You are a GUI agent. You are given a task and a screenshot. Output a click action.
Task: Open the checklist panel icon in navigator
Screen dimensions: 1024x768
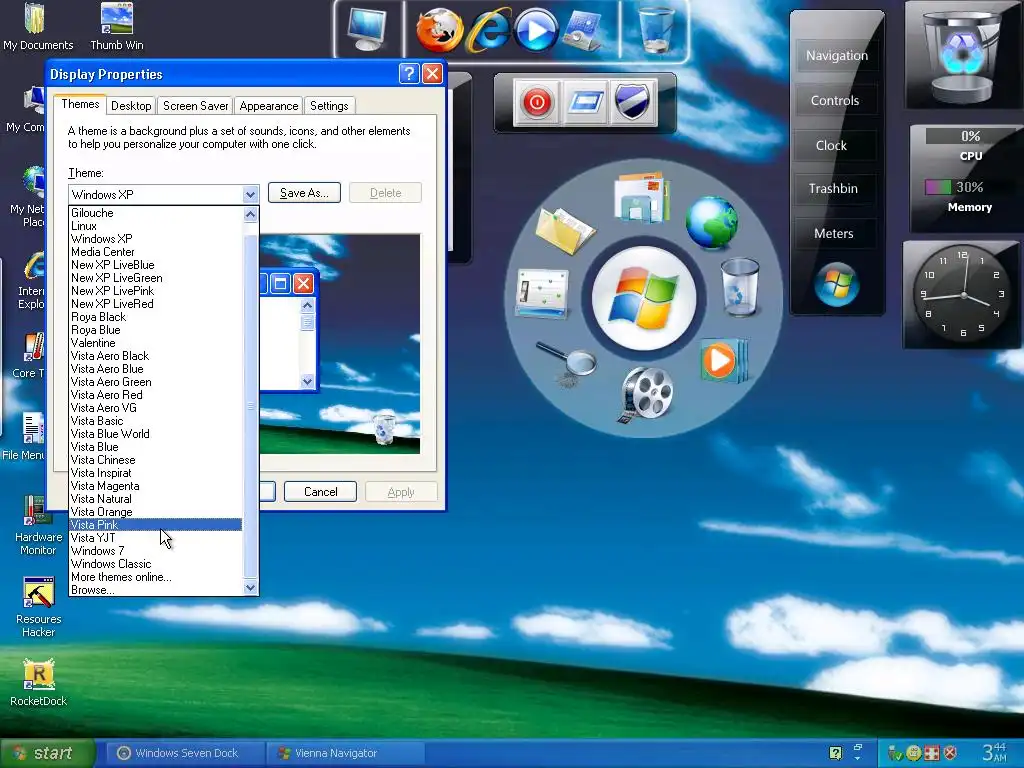pyautogui.click(x=542, y=294)
